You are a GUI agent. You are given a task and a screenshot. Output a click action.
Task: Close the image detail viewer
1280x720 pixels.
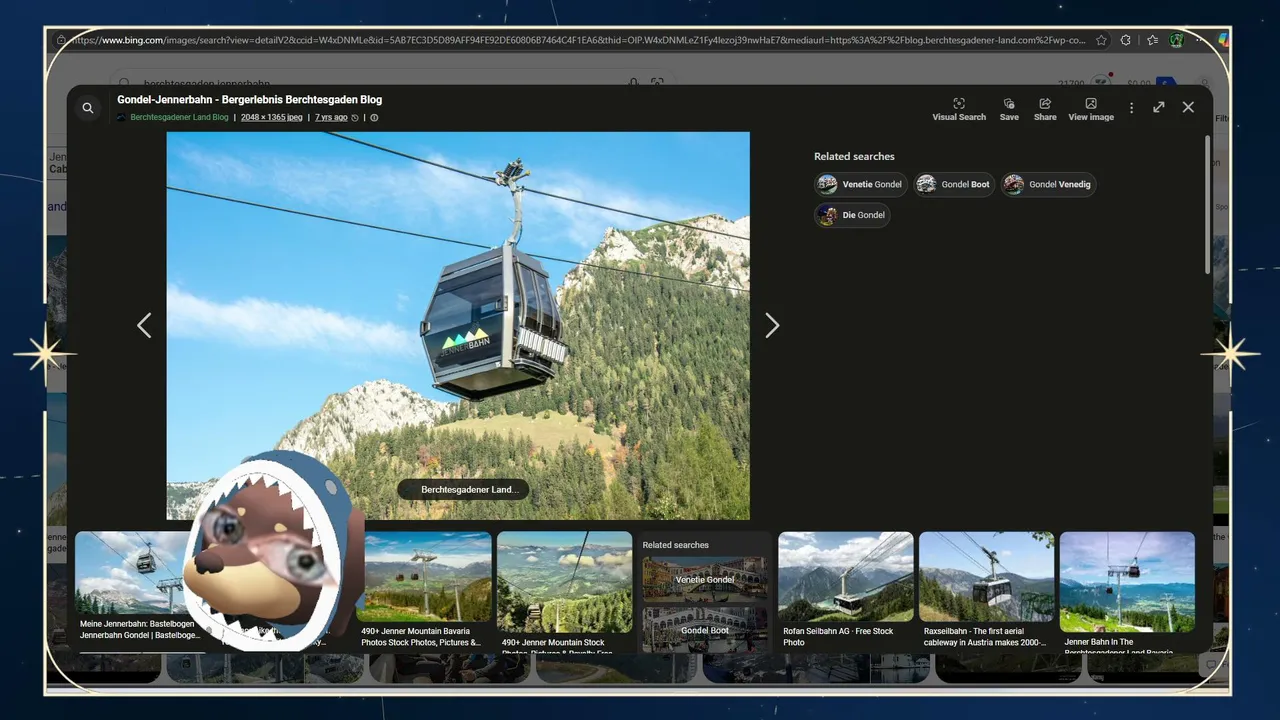pyautogui.click(x=1188, y=107)
